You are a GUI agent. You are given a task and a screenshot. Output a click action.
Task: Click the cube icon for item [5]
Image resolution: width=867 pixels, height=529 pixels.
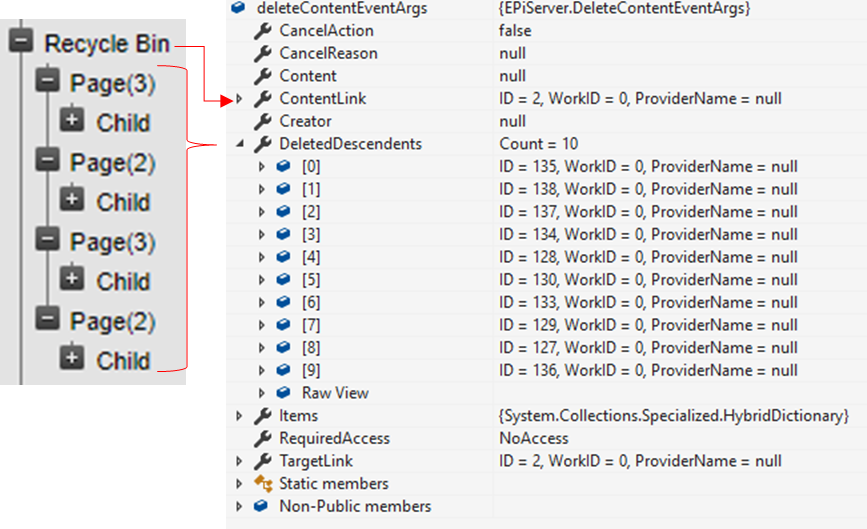[x=283, y=280]
